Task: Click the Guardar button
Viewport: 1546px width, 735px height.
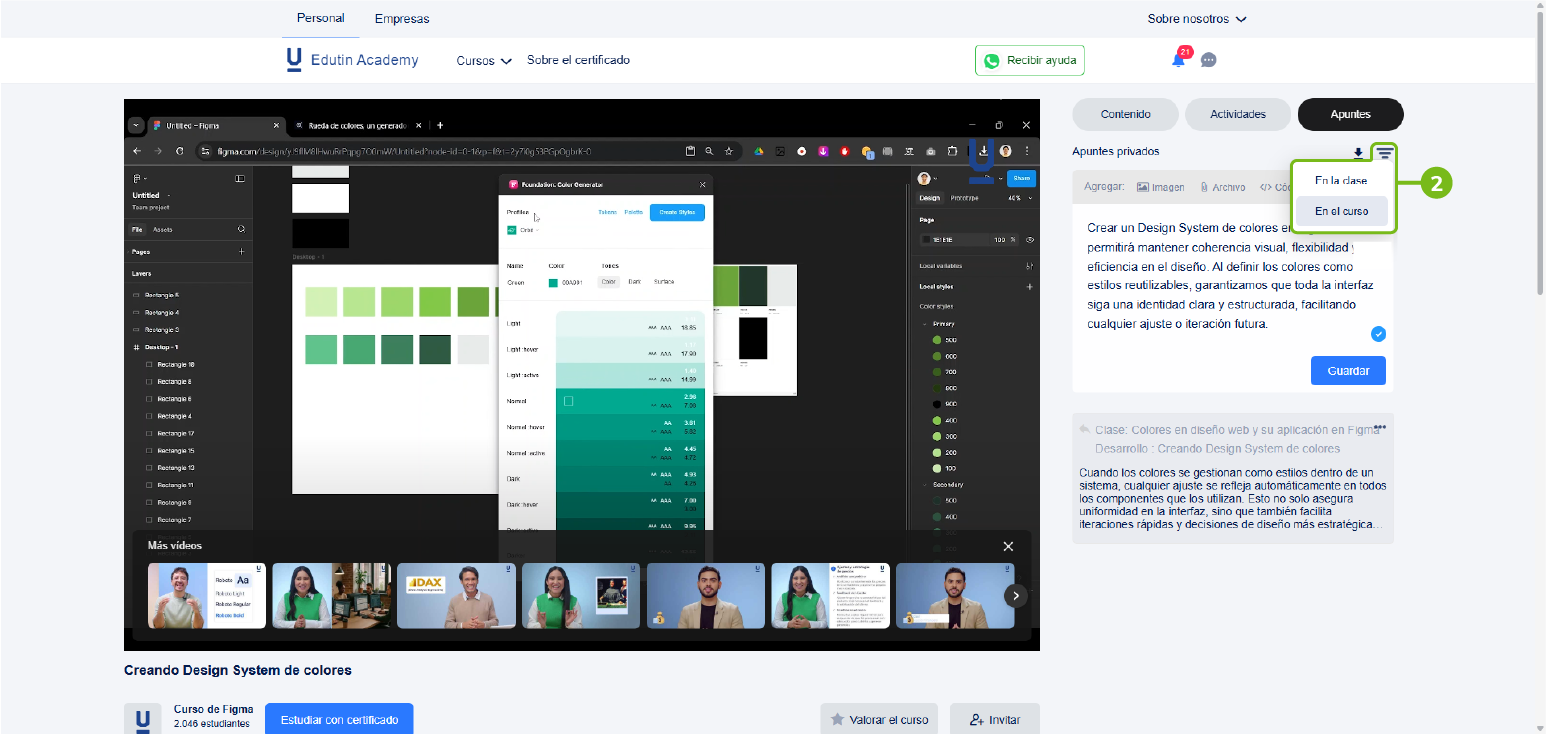Action: point(1347,371)
